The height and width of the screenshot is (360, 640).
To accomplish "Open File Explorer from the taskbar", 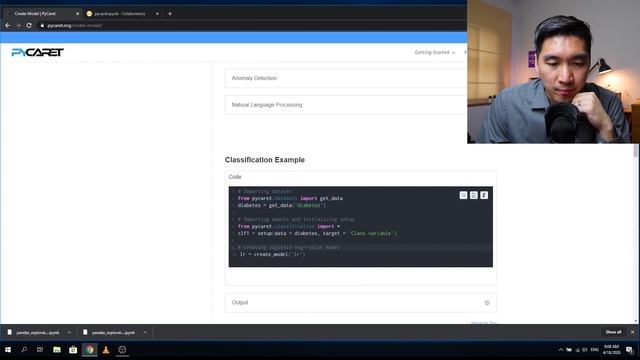I will coord(57,350).
